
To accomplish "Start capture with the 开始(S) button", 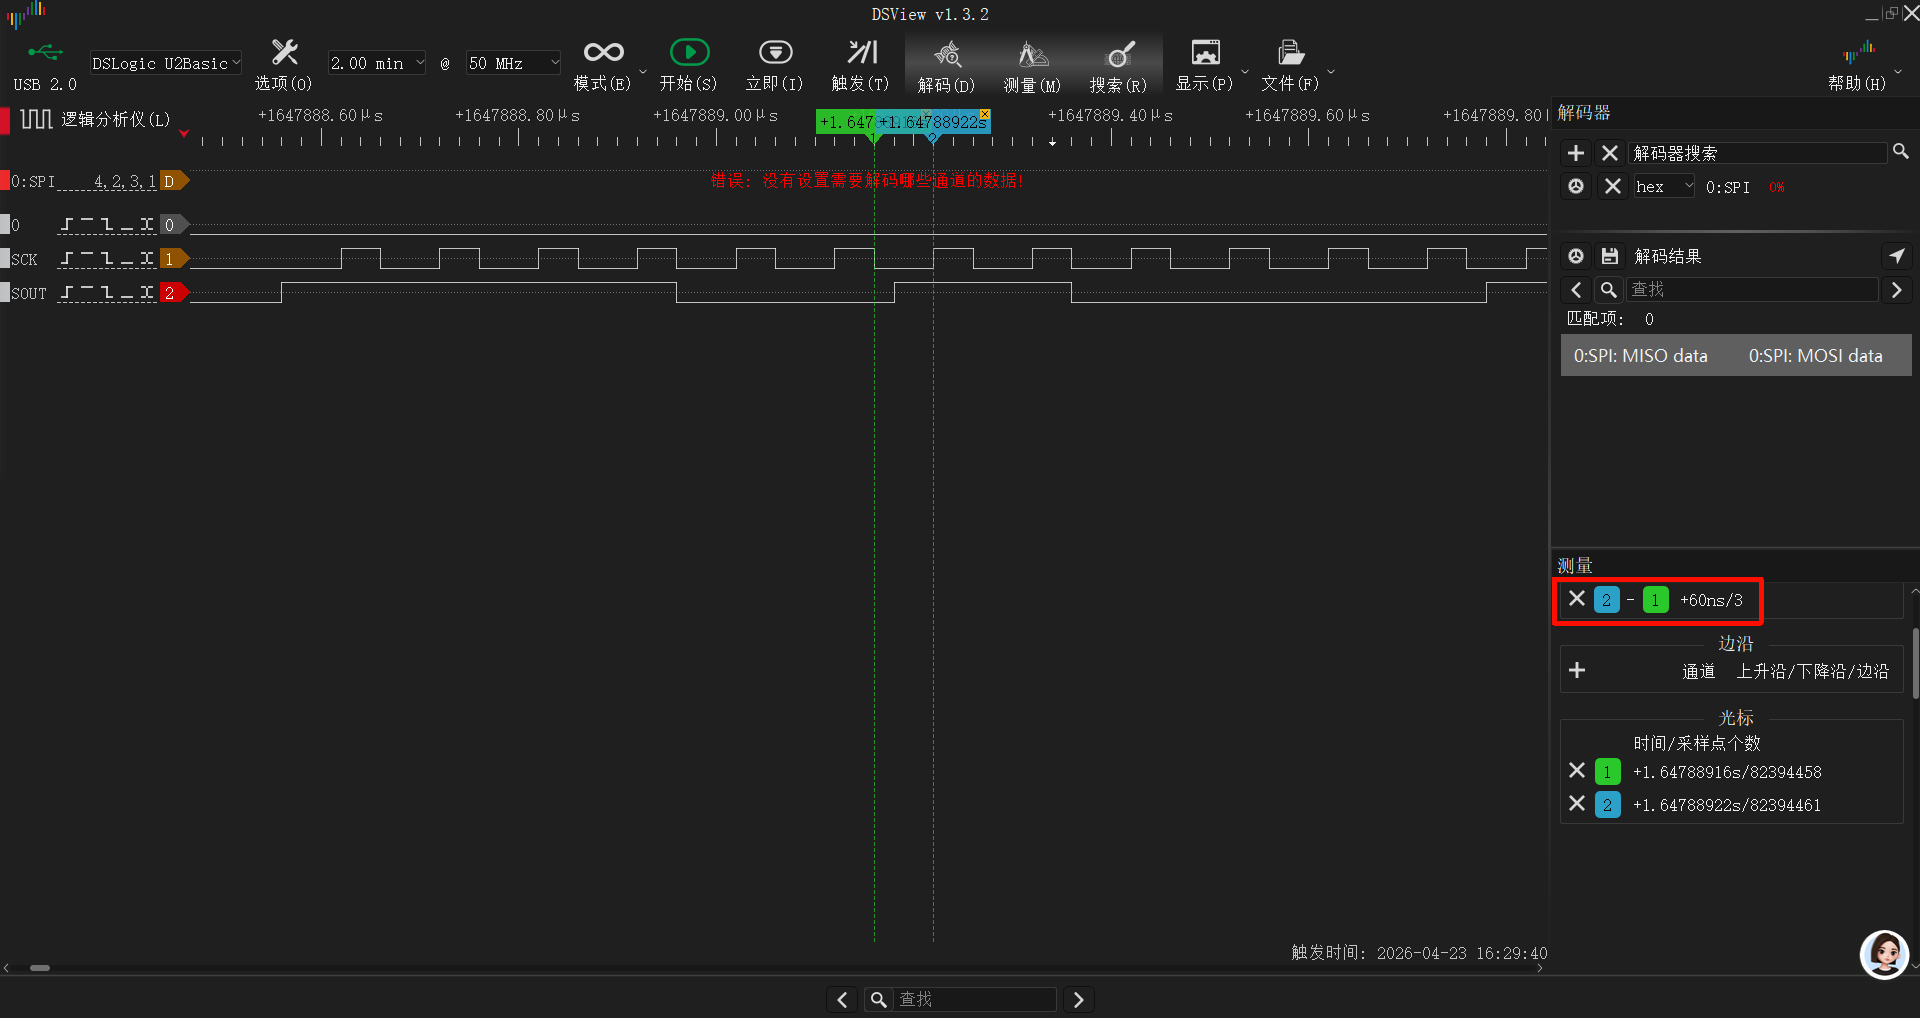I will pyautogui.click(x=689, y=63).
